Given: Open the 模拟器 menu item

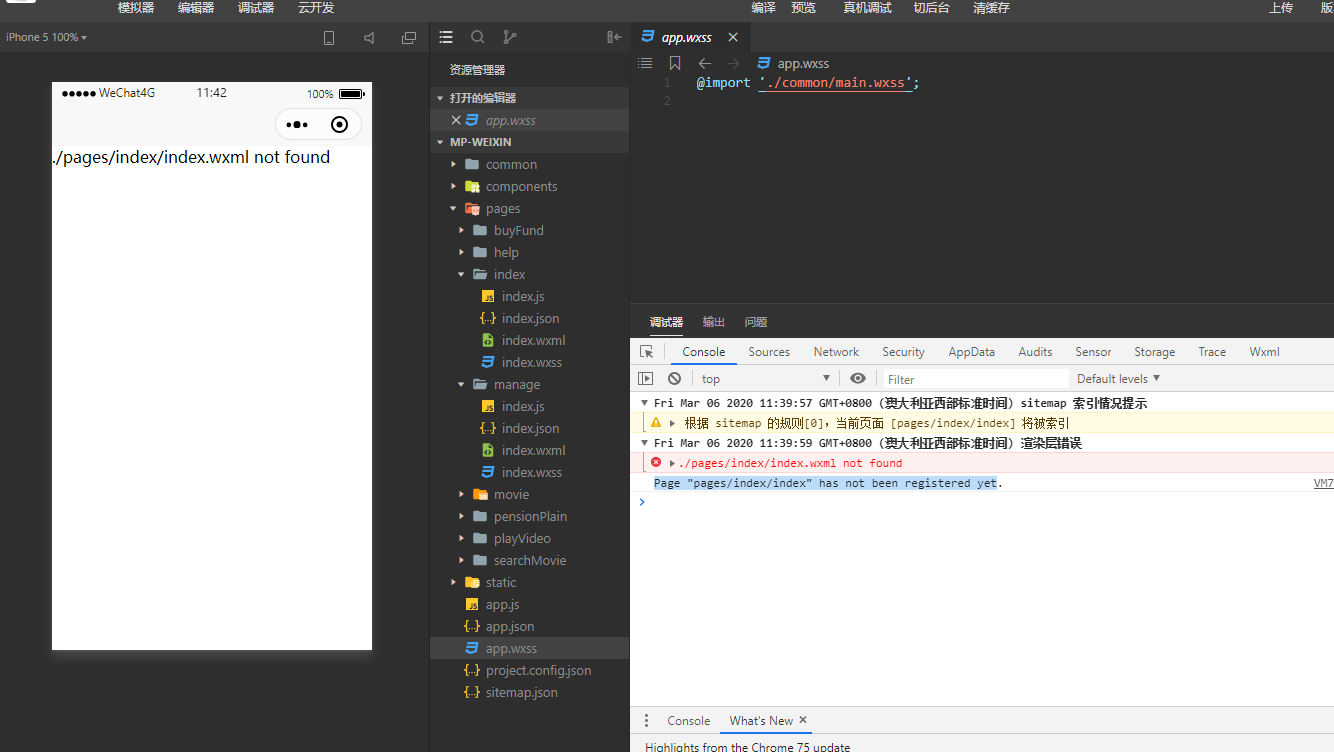Looking at the screenshot, I should pyautogui.click(x=136, y=7).
